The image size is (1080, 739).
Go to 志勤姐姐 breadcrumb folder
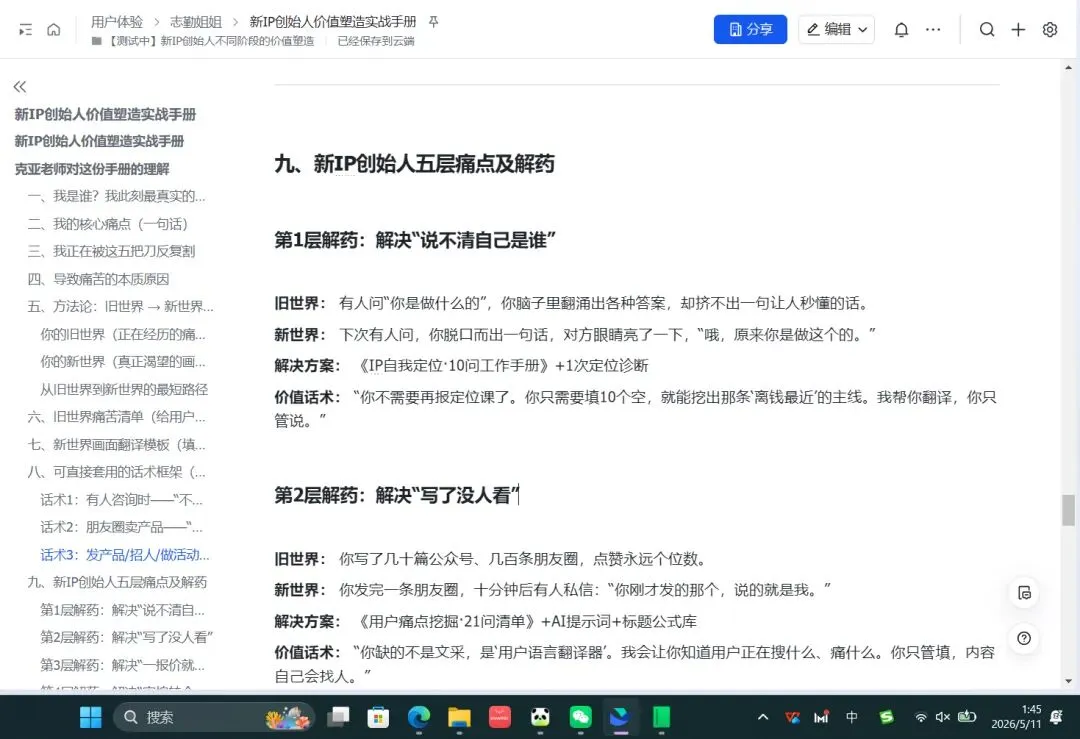[x=196, y=22]
